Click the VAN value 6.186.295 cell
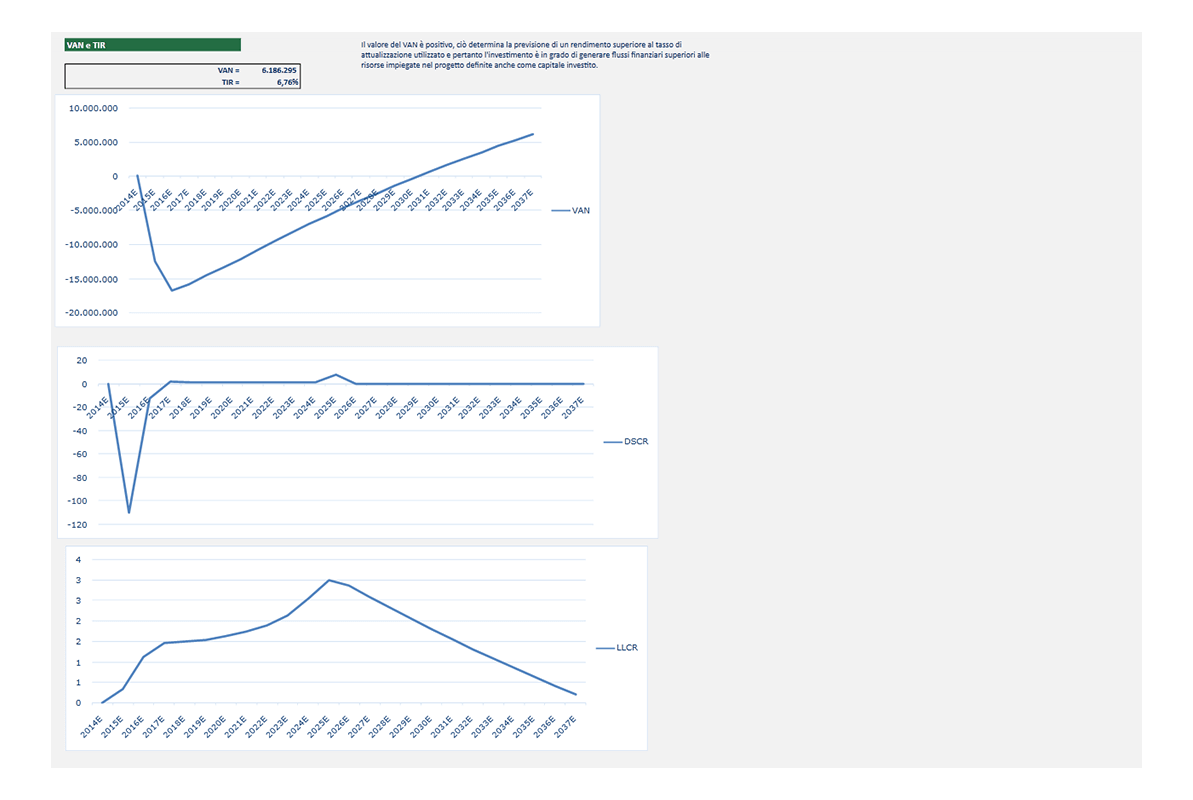 [278, 70]
